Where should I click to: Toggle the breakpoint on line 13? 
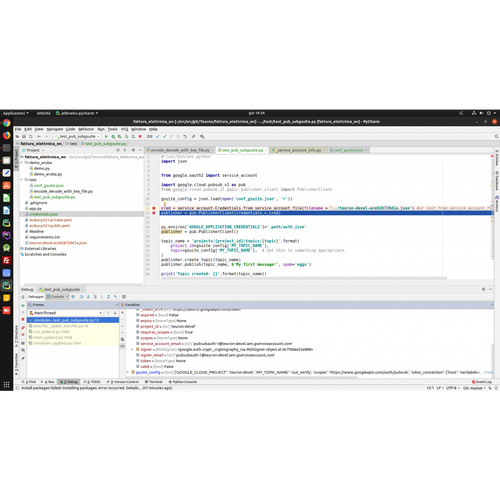154,213
